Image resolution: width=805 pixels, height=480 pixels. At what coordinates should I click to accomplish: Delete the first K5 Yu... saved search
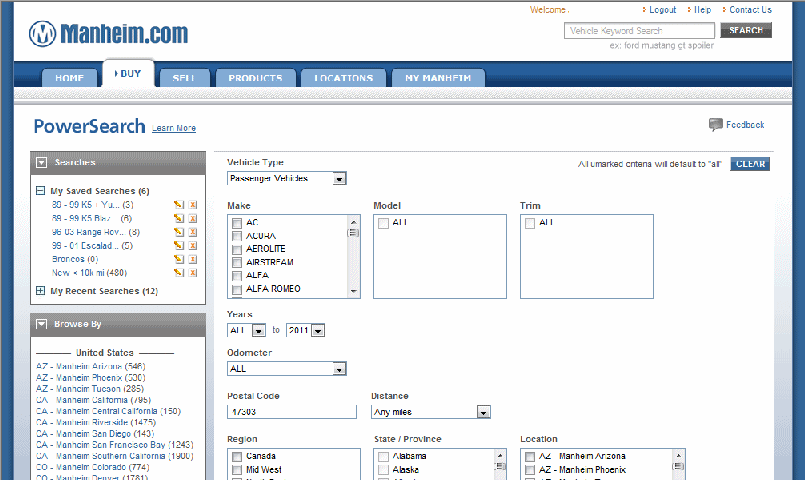(x=193, y=205)
